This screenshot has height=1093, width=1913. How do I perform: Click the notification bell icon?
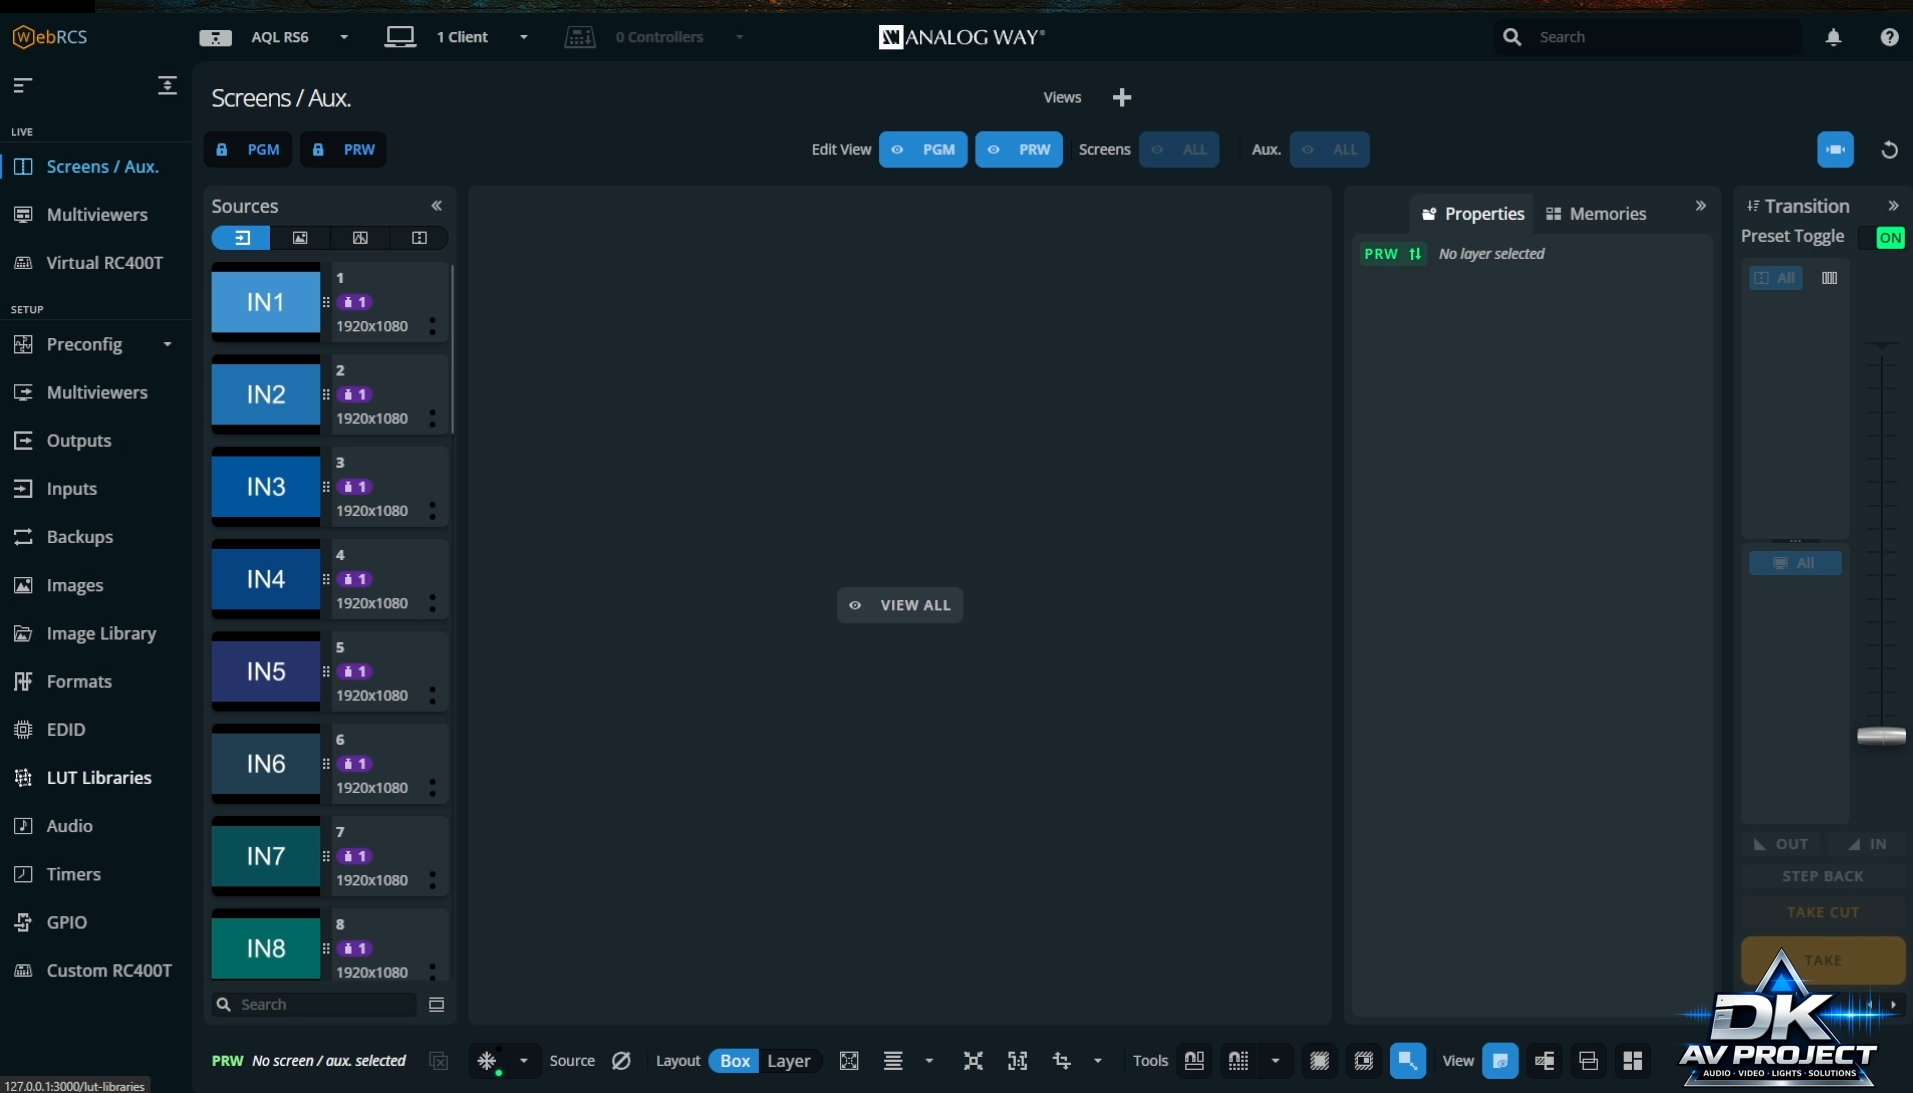coord(1833,37)
